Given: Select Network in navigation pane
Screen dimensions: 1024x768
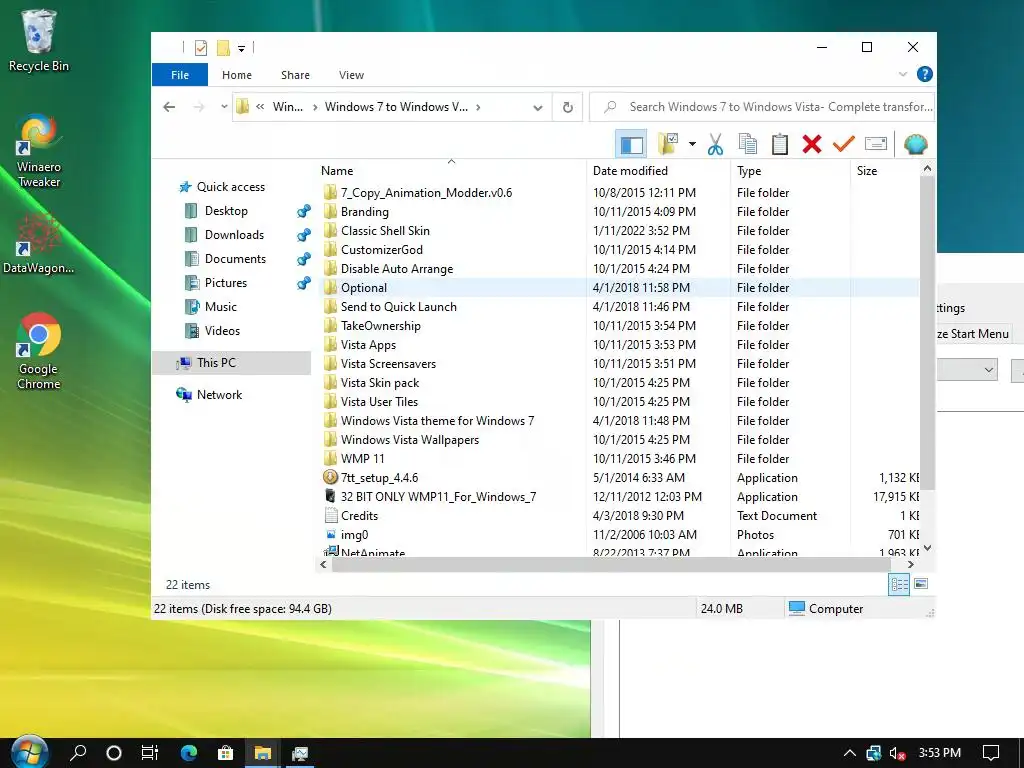Looking at the screenshot, I should [x=219, y=394].
